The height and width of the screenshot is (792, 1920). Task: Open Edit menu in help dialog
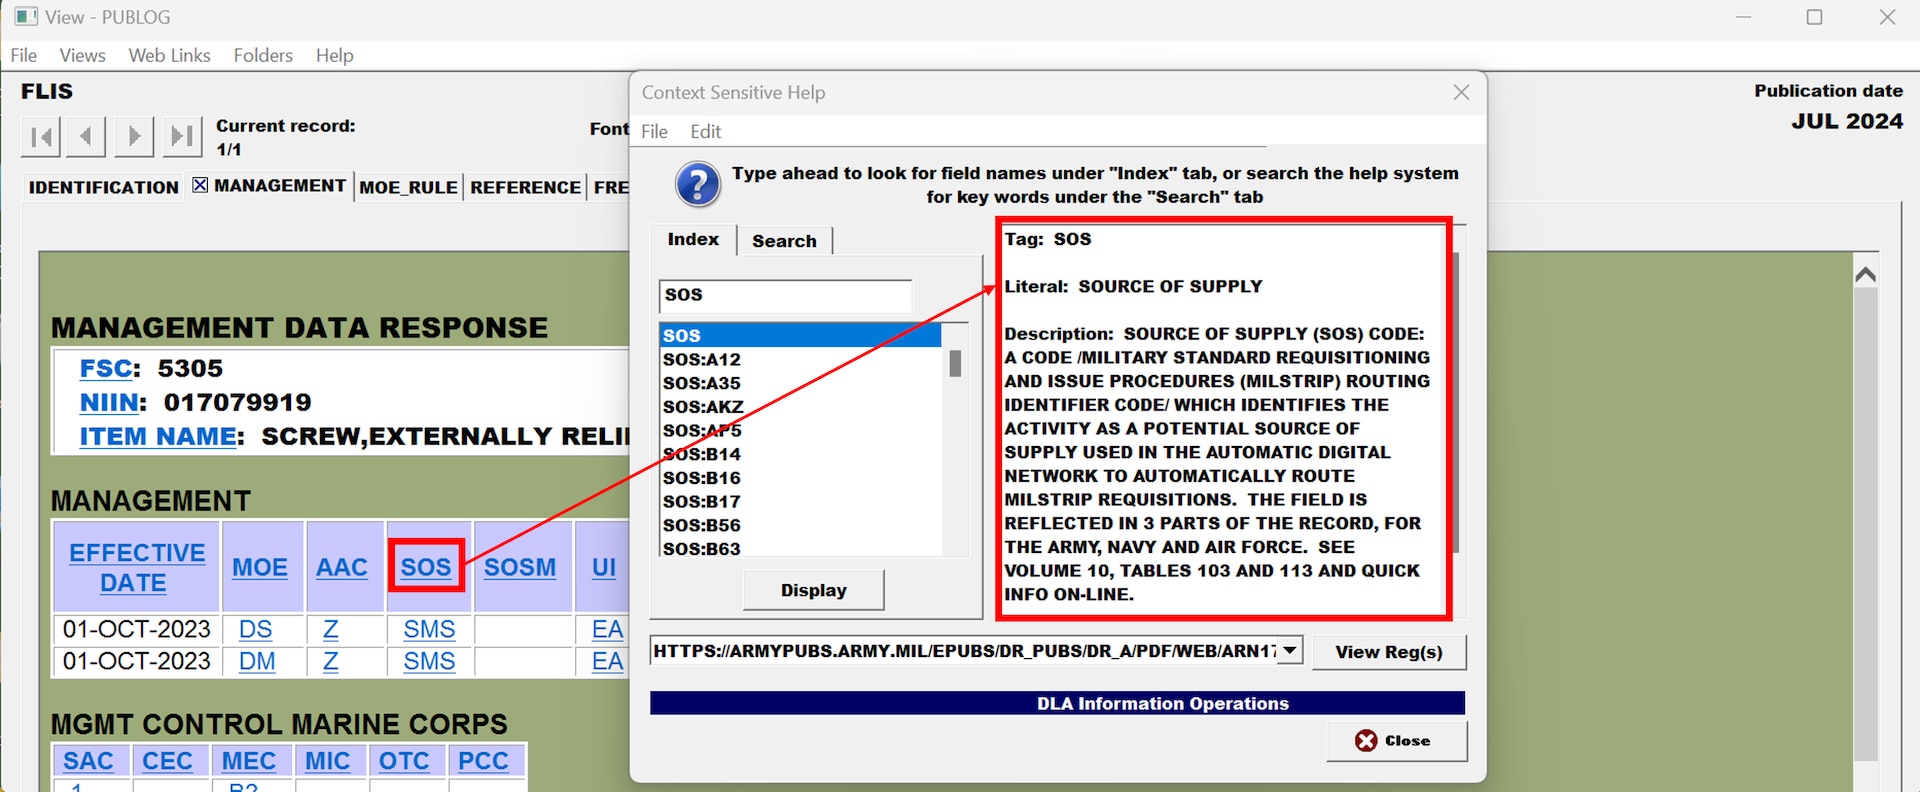(x=705, y=131)
